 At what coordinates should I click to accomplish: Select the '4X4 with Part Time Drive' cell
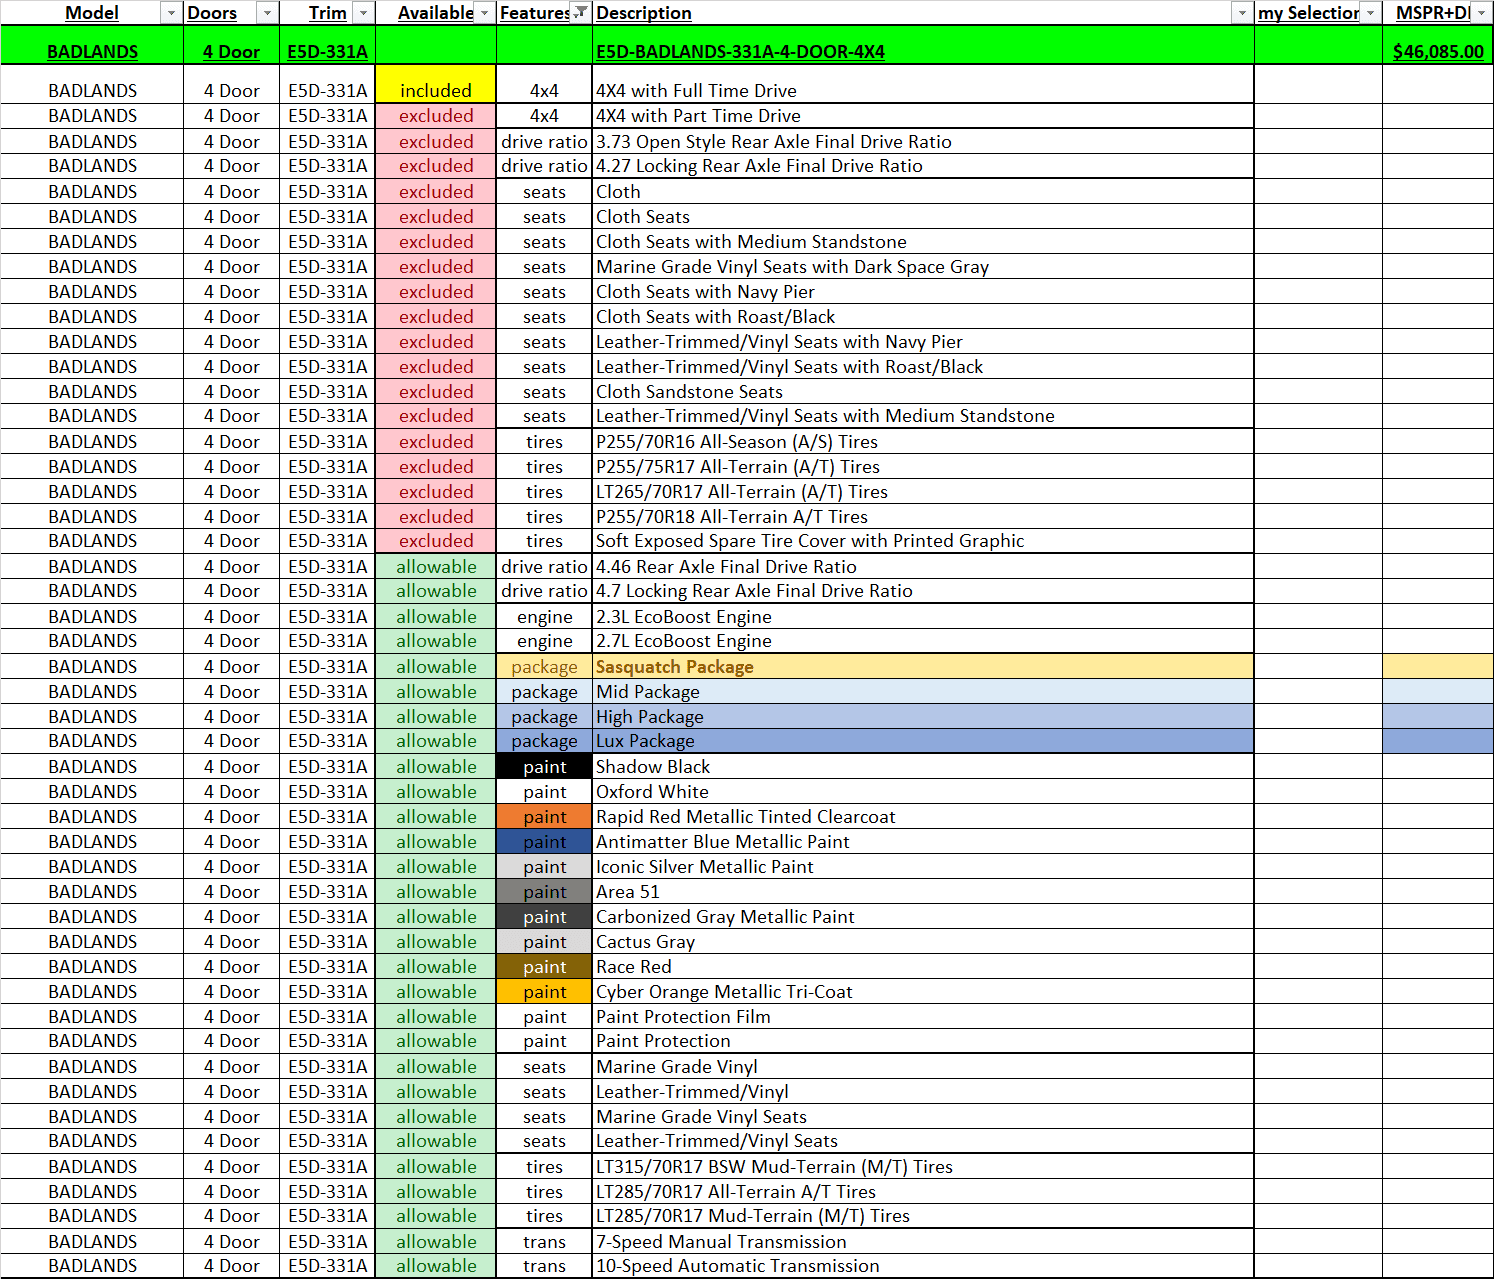coord(924,116)
